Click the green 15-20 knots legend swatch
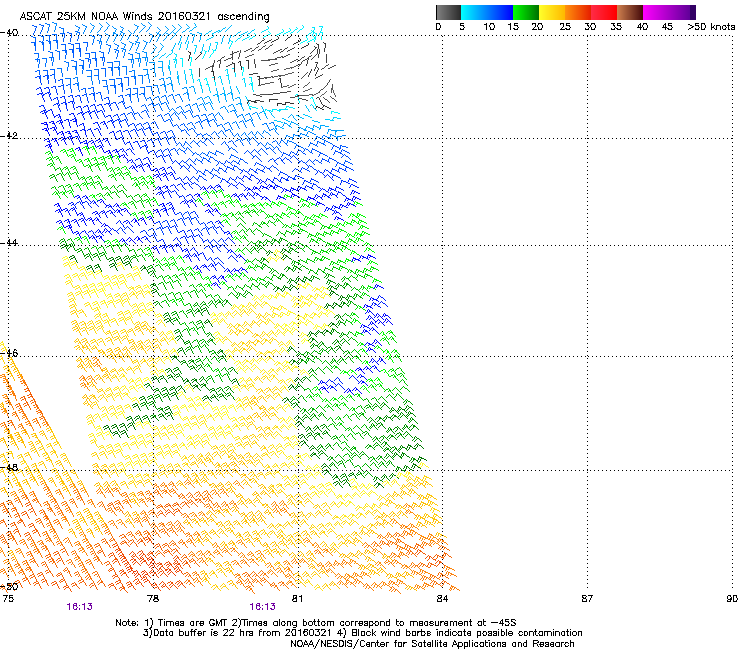740x650 pixels. coord(526,12)
